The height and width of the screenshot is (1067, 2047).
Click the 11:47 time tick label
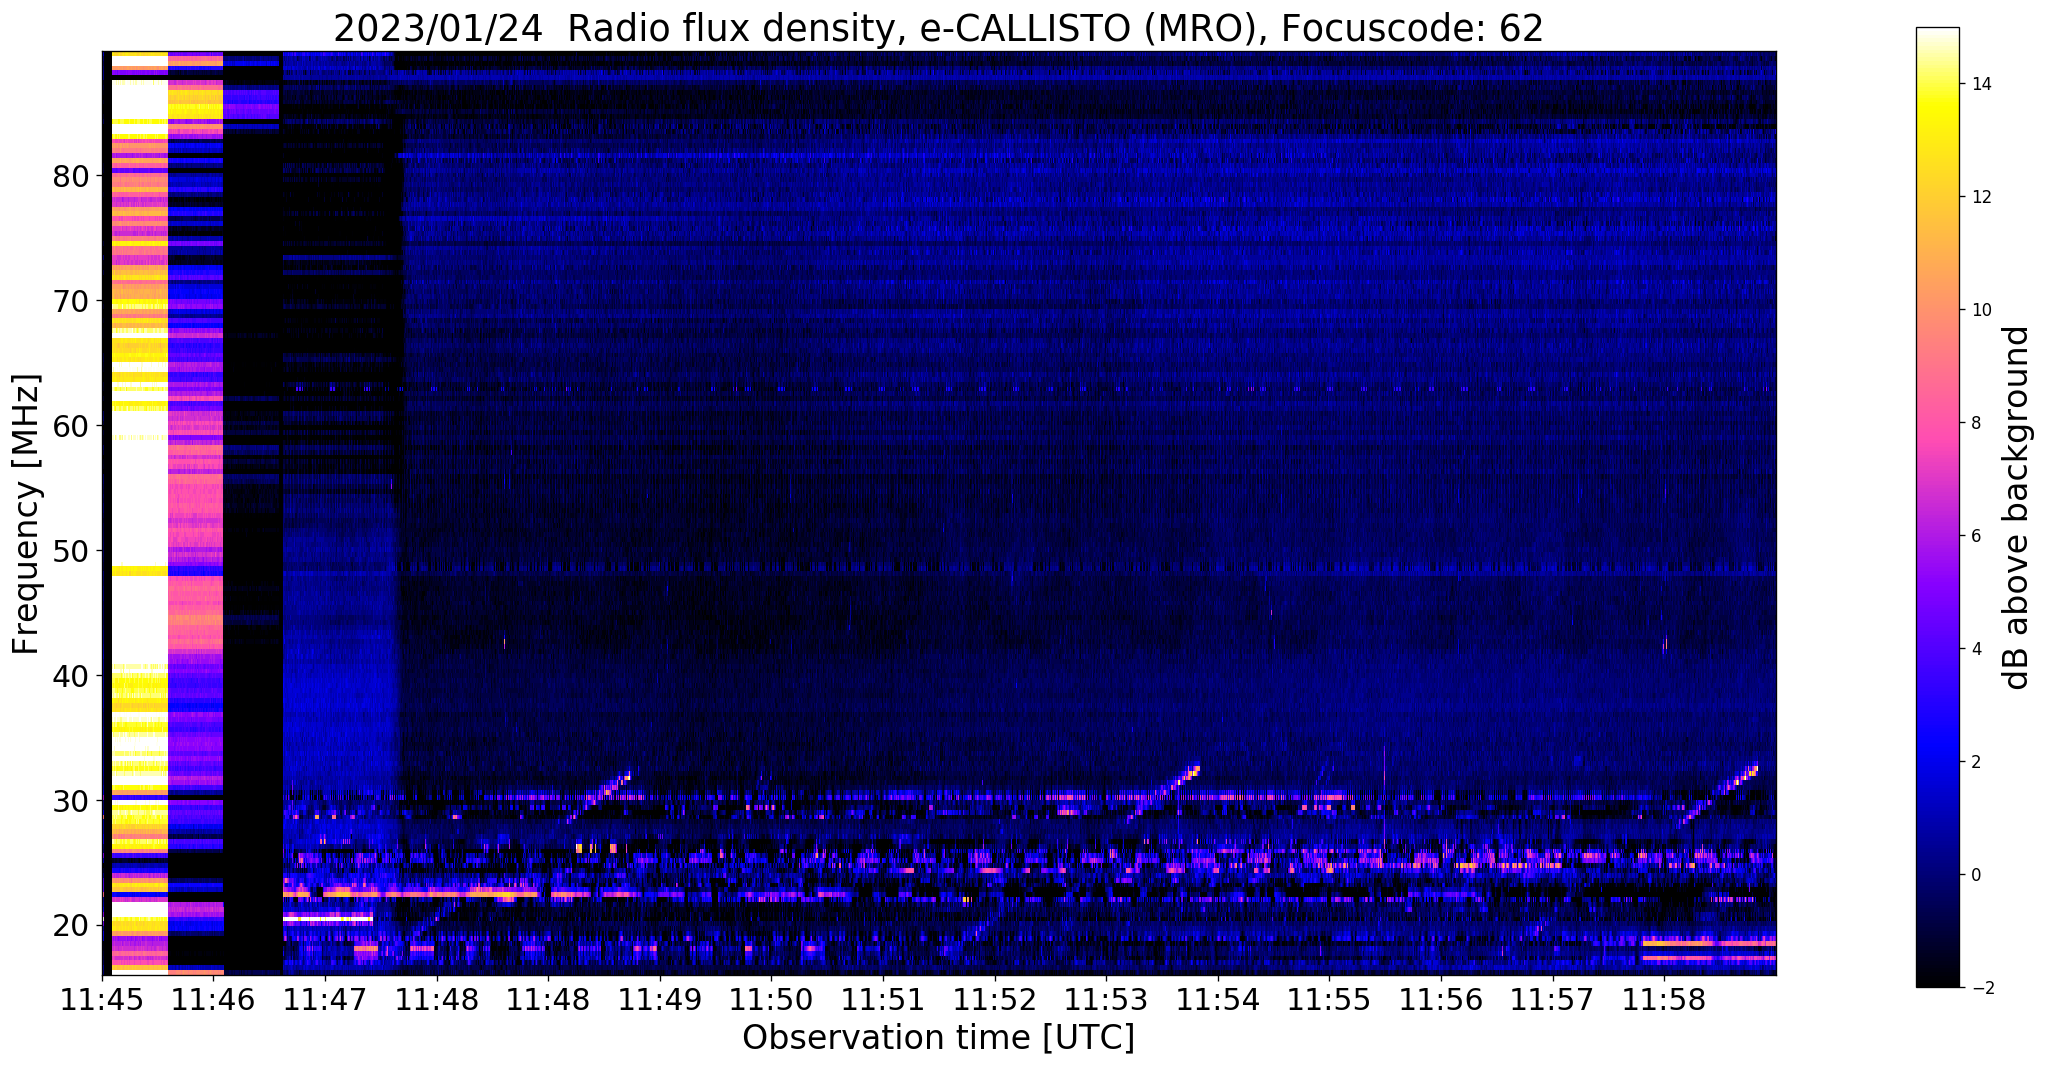coord(324,999)
